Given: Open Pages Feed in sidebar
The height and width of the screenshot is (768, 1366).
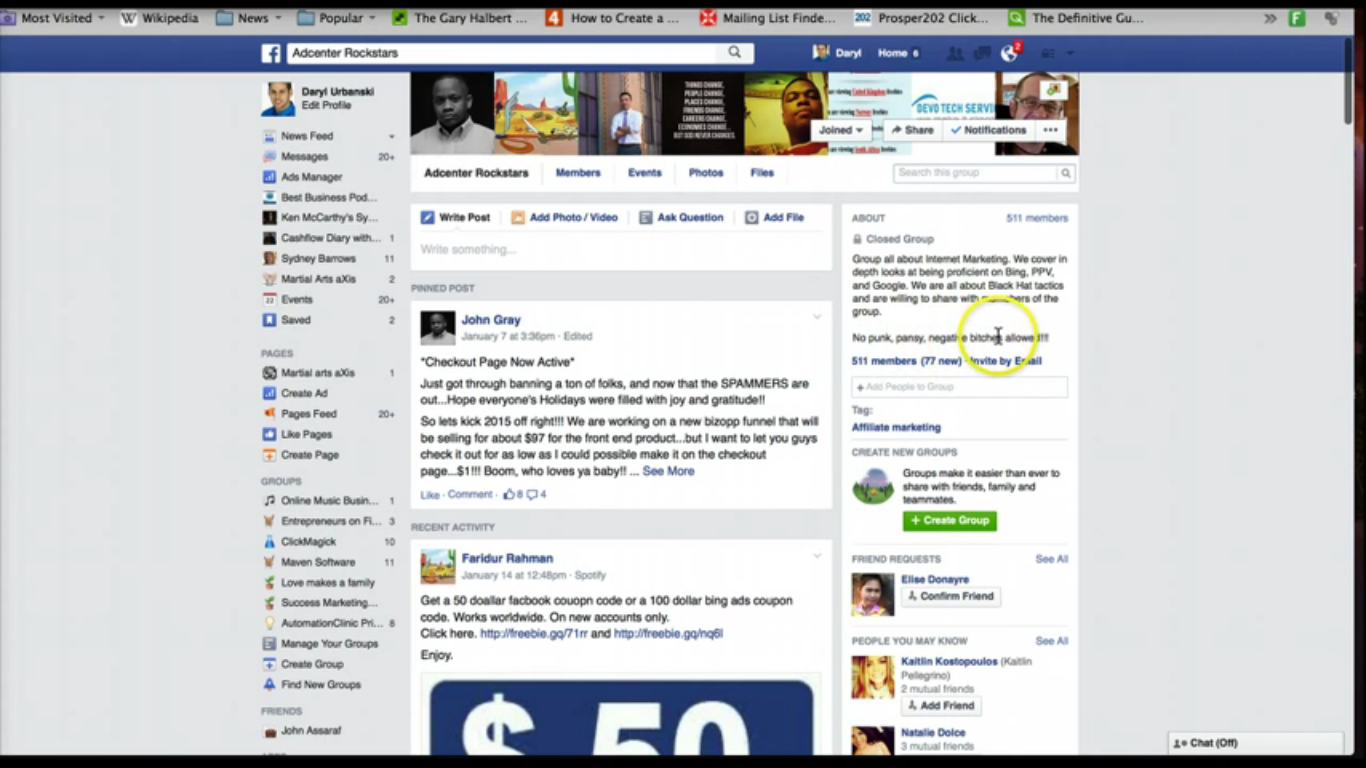Looking at the screenshot, I should pyautogui.click(x=308, y=414).
